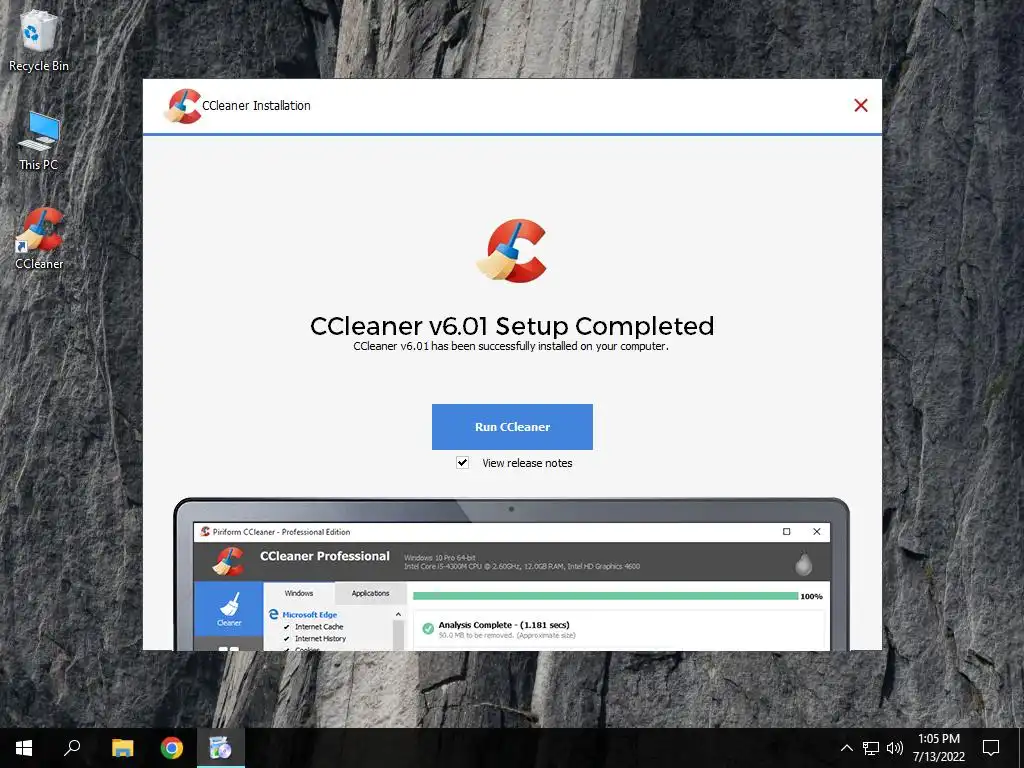This screenshot has height=768, width=1024.
Task: Click the CCleaner Installation title text
Action: pos(256,106)
